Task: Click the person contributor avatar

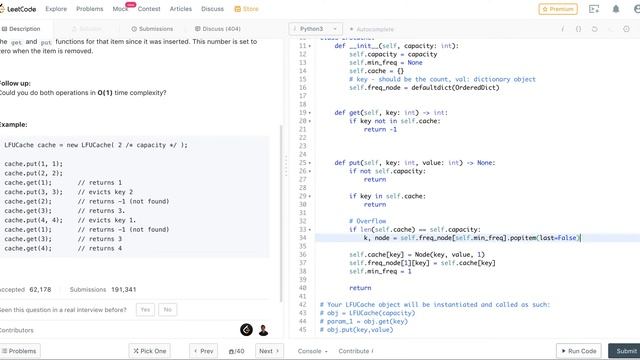Action: tap(263, 330)
